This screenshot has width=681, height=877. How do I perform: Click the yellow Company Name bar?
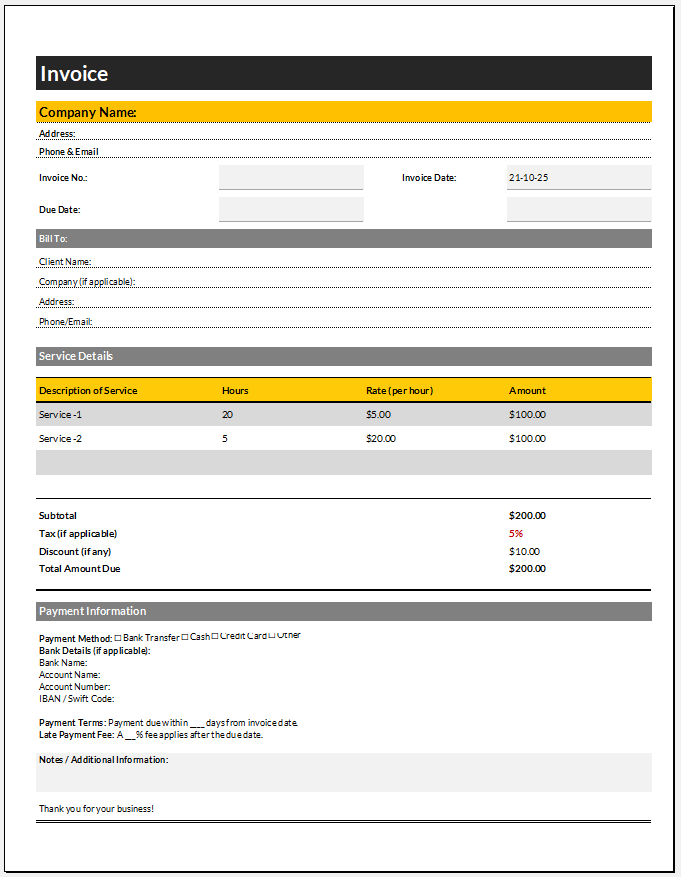pyautogui.click(x=343, y=112)
